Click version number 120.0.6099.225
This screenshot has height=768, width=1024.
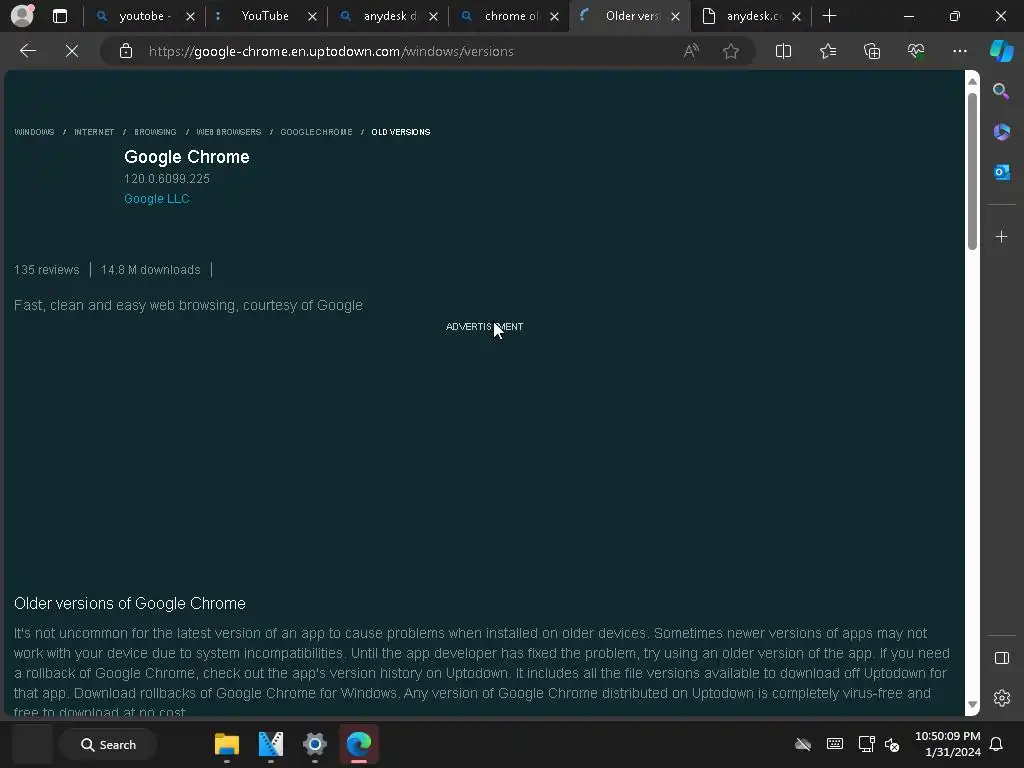coord(167,178)
